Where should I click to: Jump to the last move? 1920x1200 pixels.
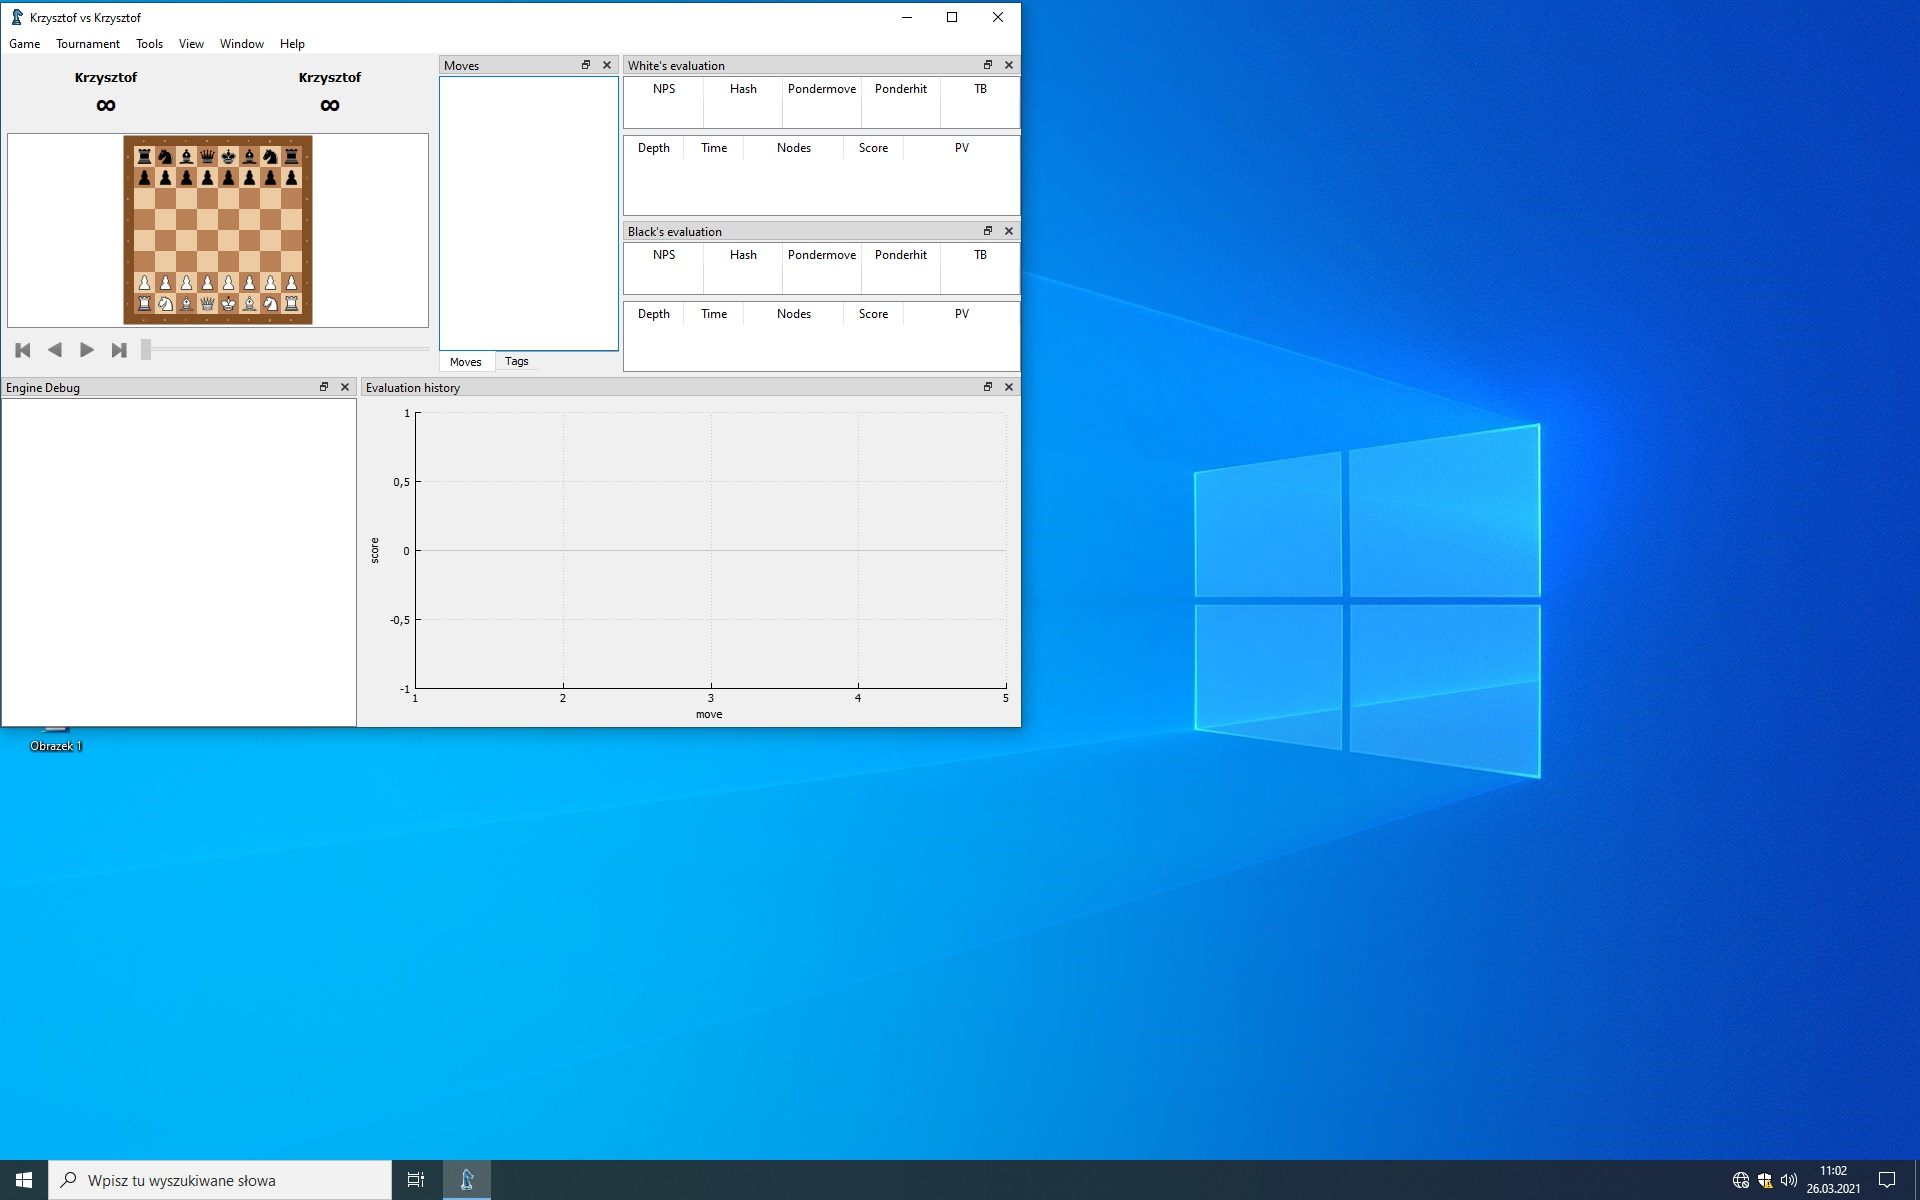(119, 350)
